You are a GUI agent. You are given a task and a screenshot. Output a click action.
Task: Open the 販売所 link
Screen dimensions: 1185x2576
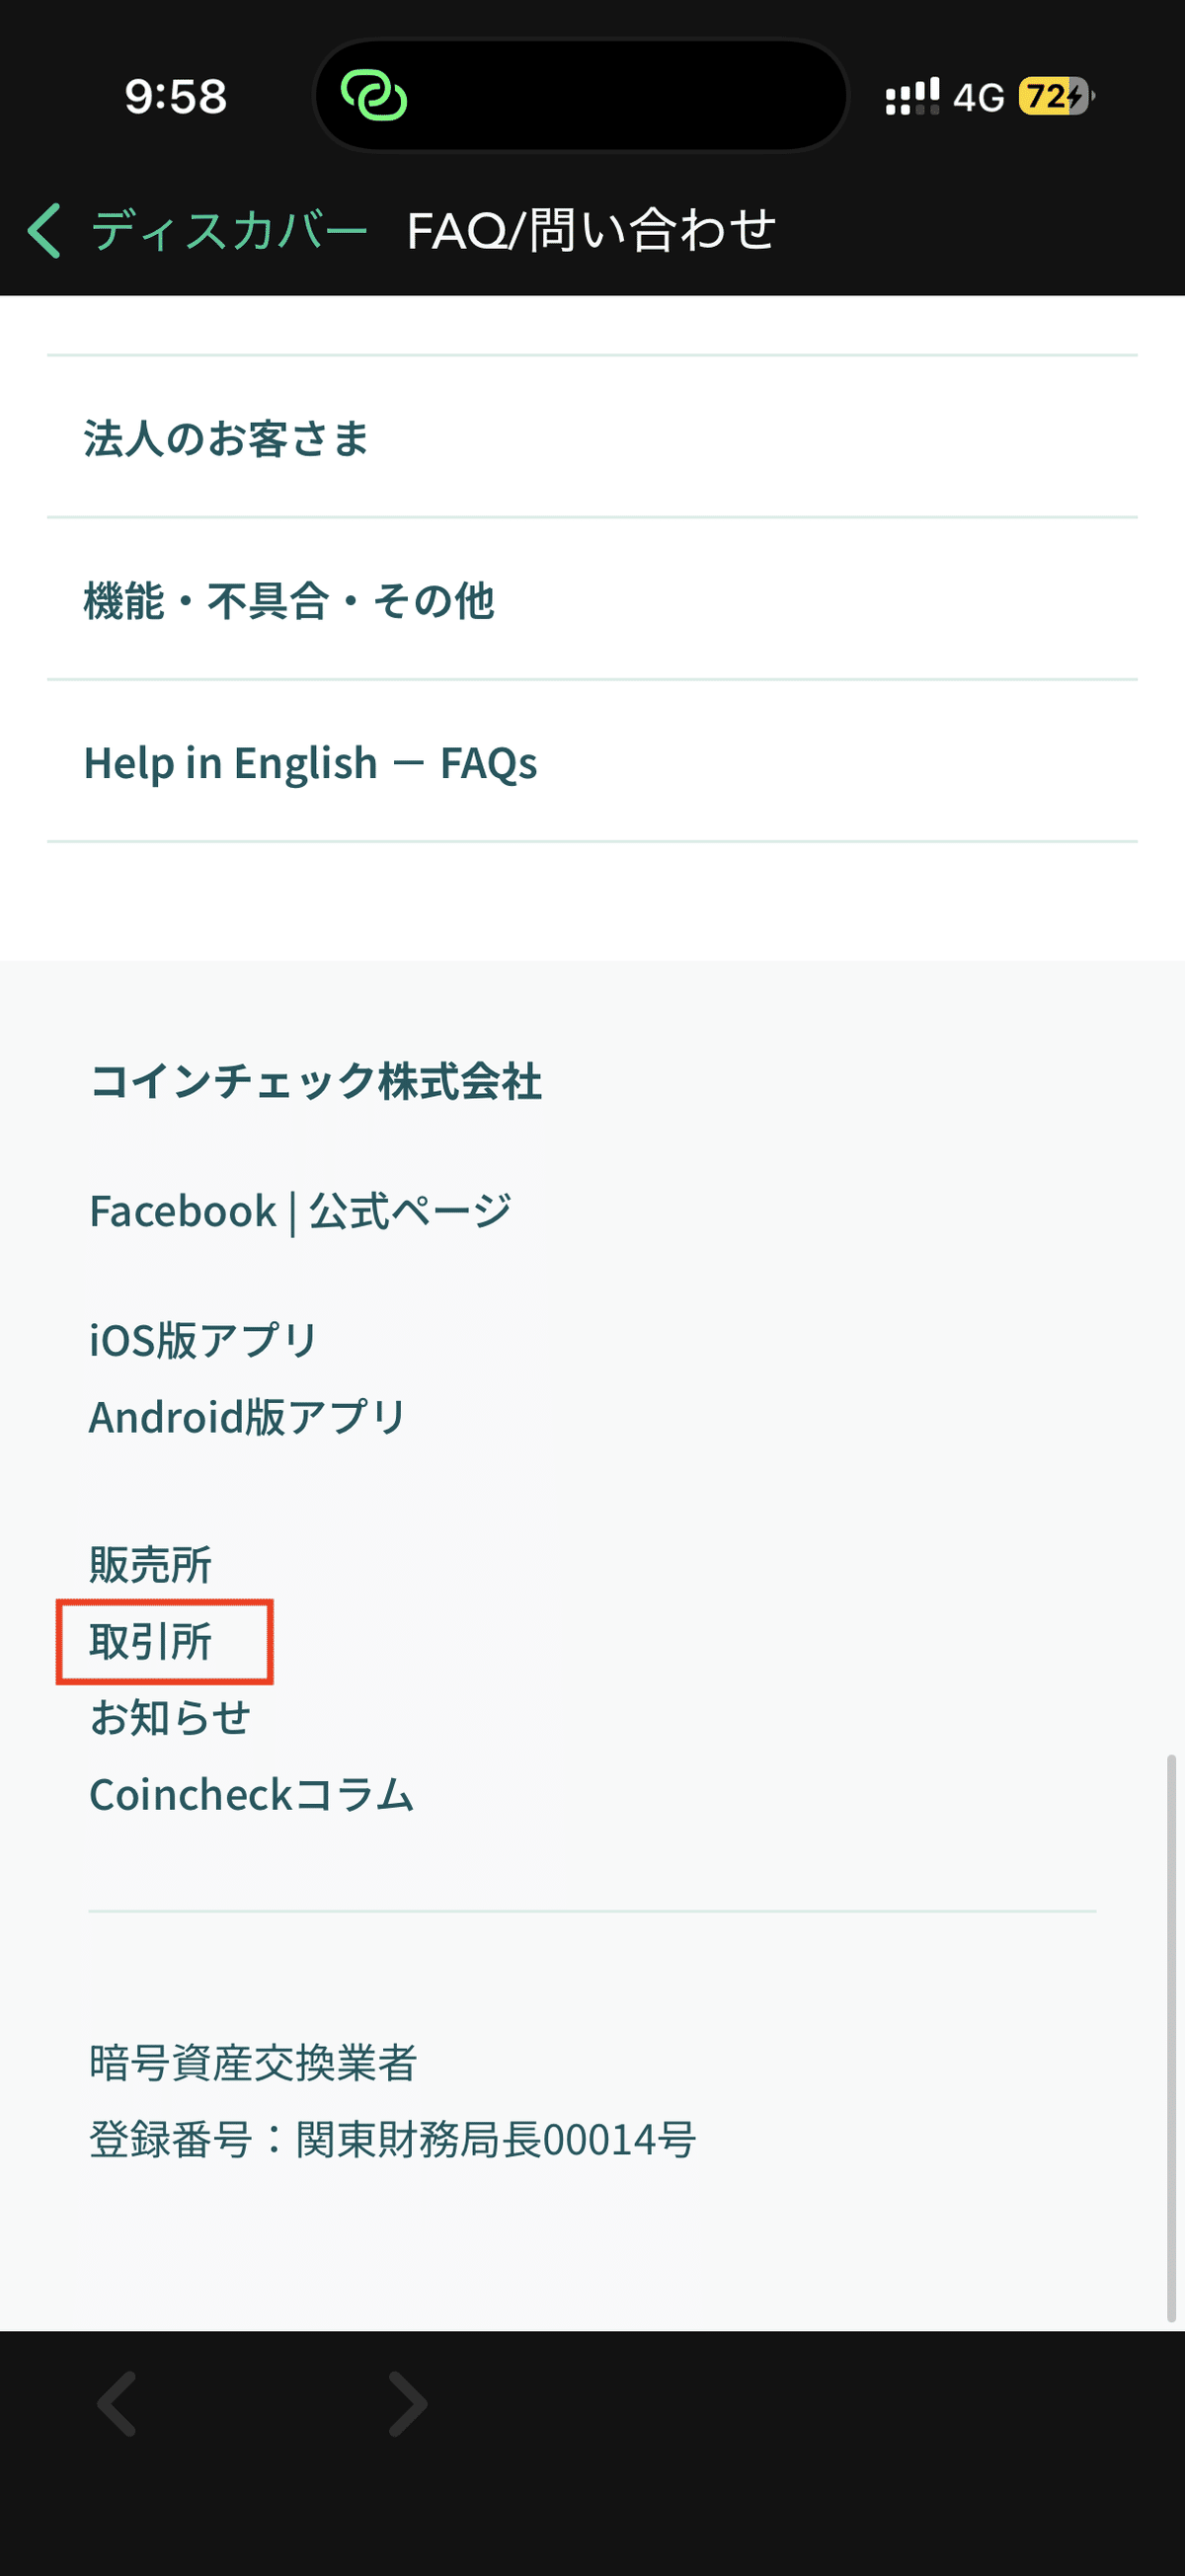[x=148, y=1563]
